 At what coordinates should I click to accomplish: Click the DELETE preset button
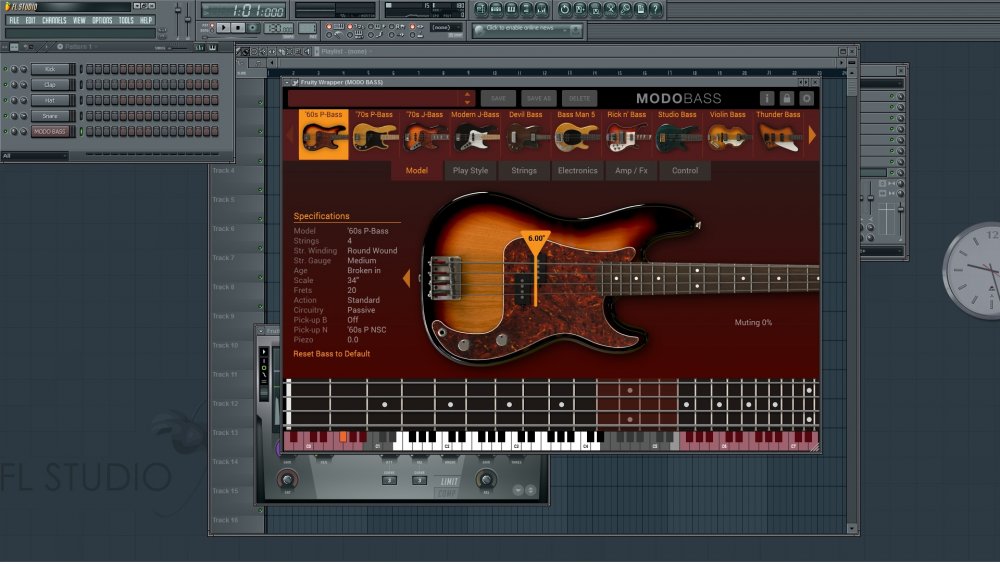point(579,98)
